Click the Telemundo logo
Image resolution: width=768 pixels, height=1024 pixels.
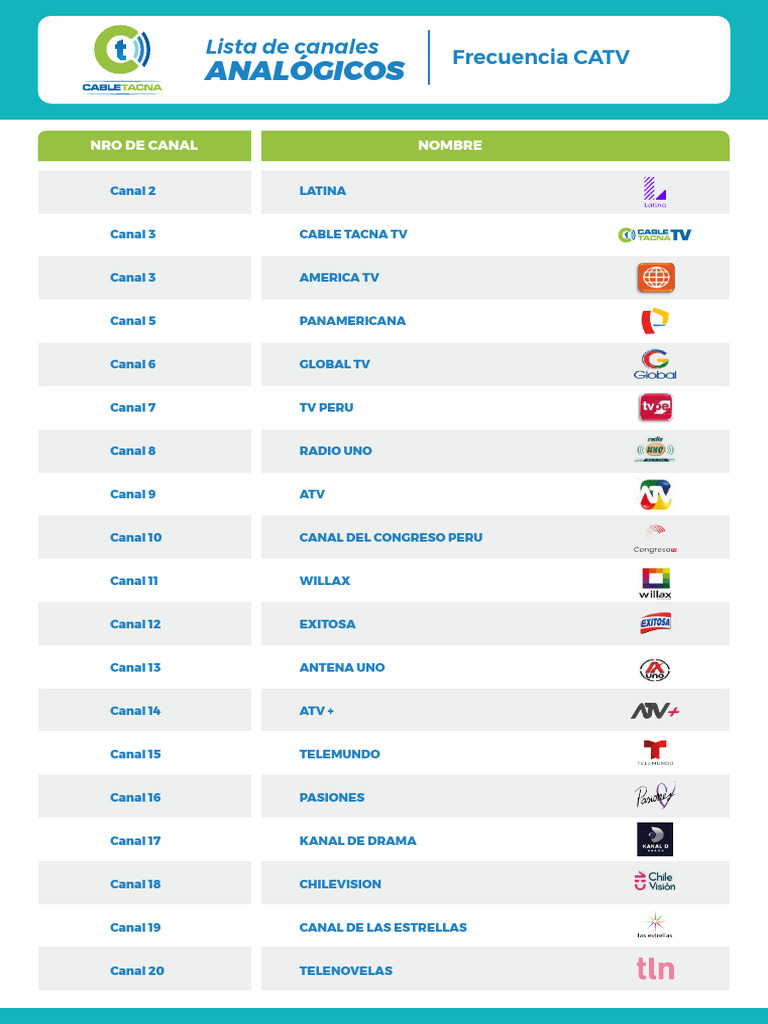(655, 753)
